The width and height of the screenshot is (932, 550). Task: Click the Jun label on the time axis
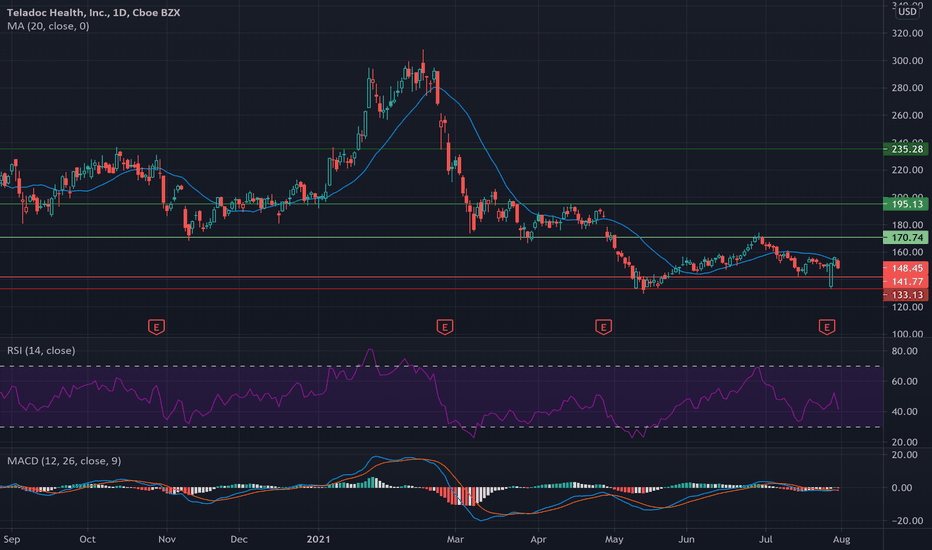(x=687, y=539)
